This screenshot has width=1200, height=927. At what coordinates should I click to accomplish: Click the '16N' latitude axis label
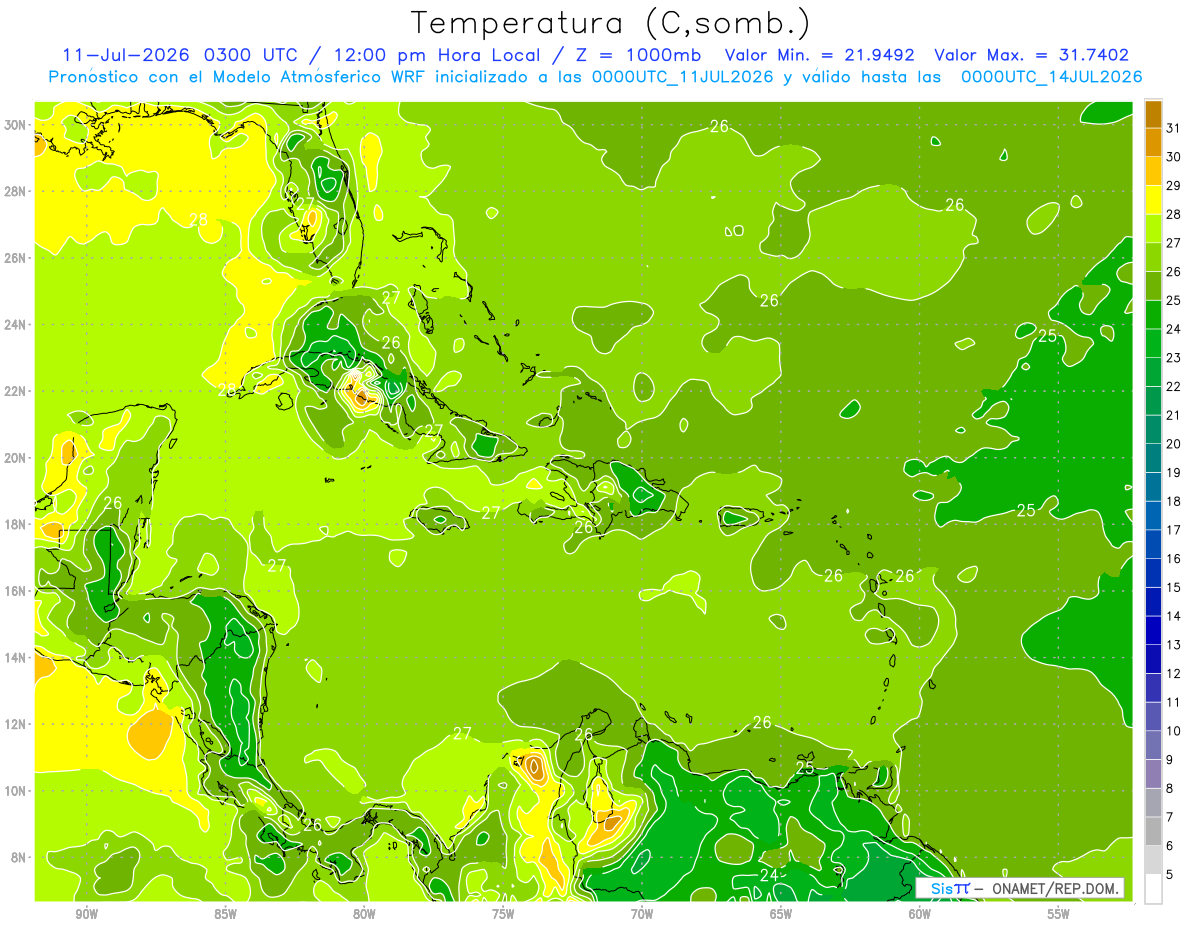(16, 591)
